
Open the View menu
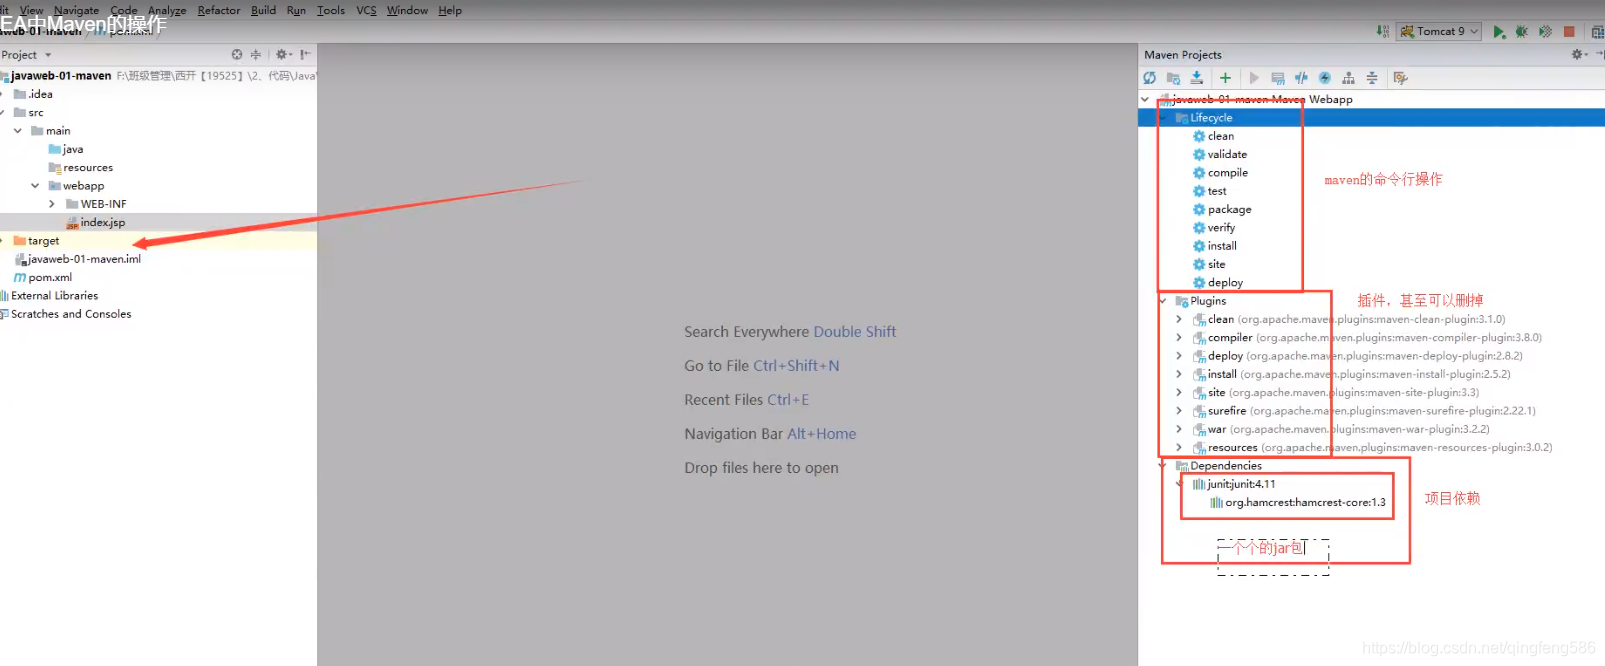[31, 10]
